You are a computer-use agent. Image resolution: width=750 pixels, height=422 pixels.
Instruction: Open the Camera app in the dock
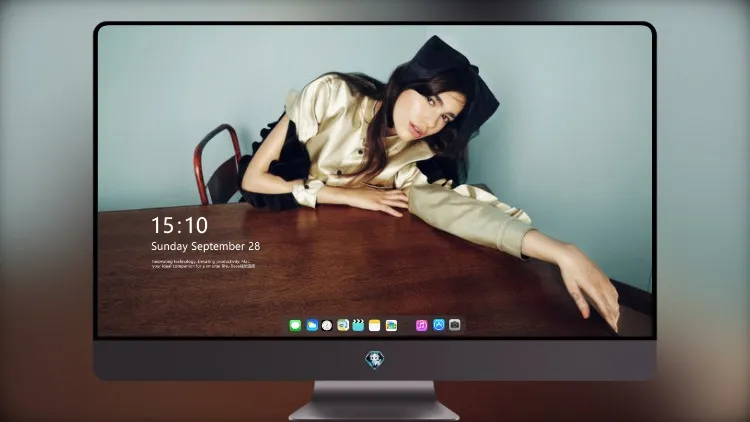coord(455,325)
